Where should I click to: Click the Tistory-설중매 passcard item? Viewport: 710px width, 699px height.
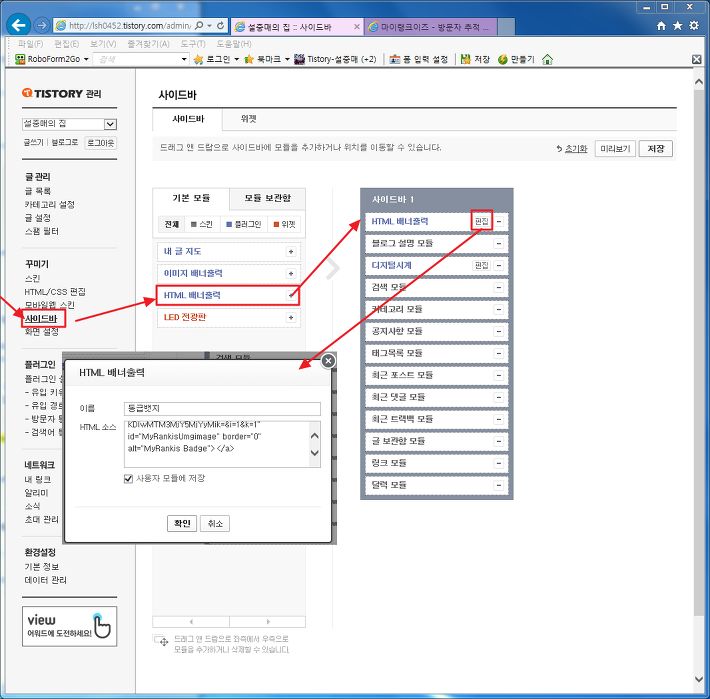click(x=335, y=59)
